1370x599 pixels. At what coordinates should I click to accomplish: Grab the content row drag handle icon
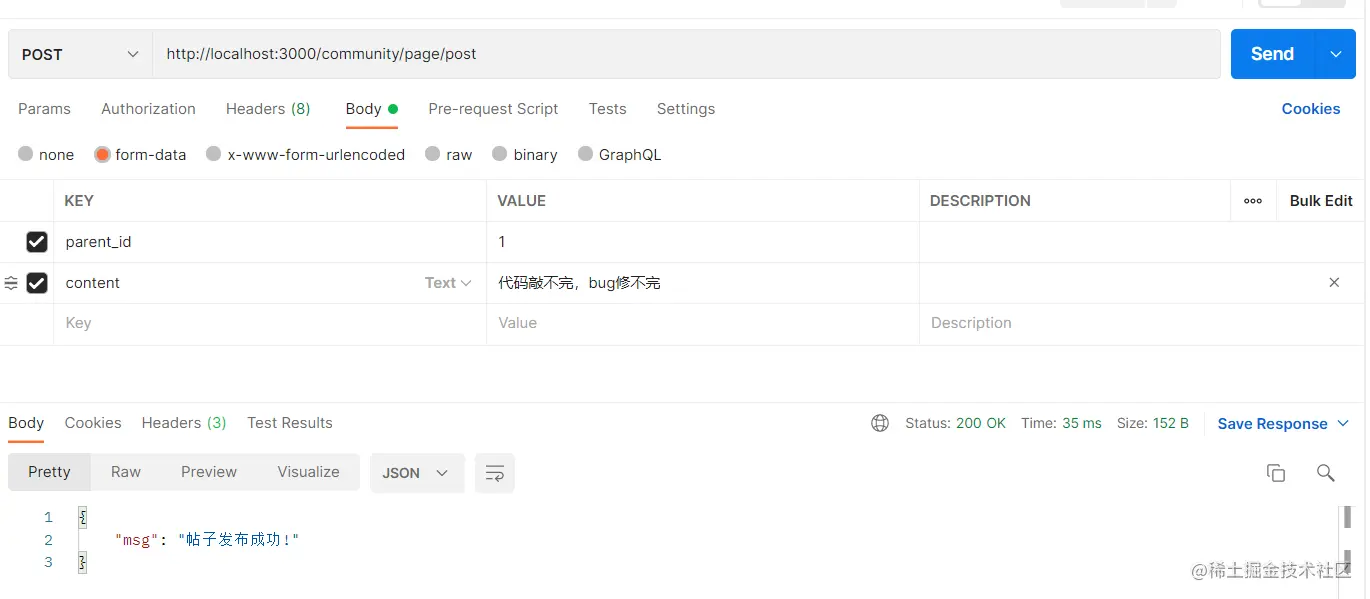click(11, 283)
